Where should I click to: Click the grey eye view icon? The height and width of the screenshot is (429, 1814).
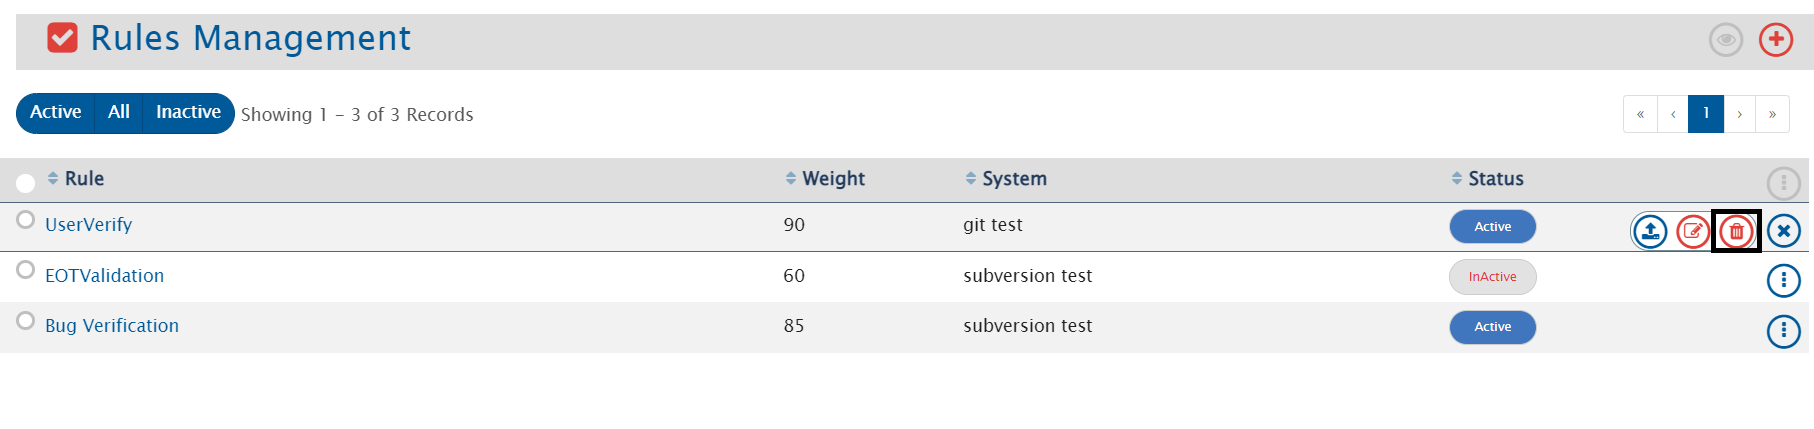[1726, 40]
